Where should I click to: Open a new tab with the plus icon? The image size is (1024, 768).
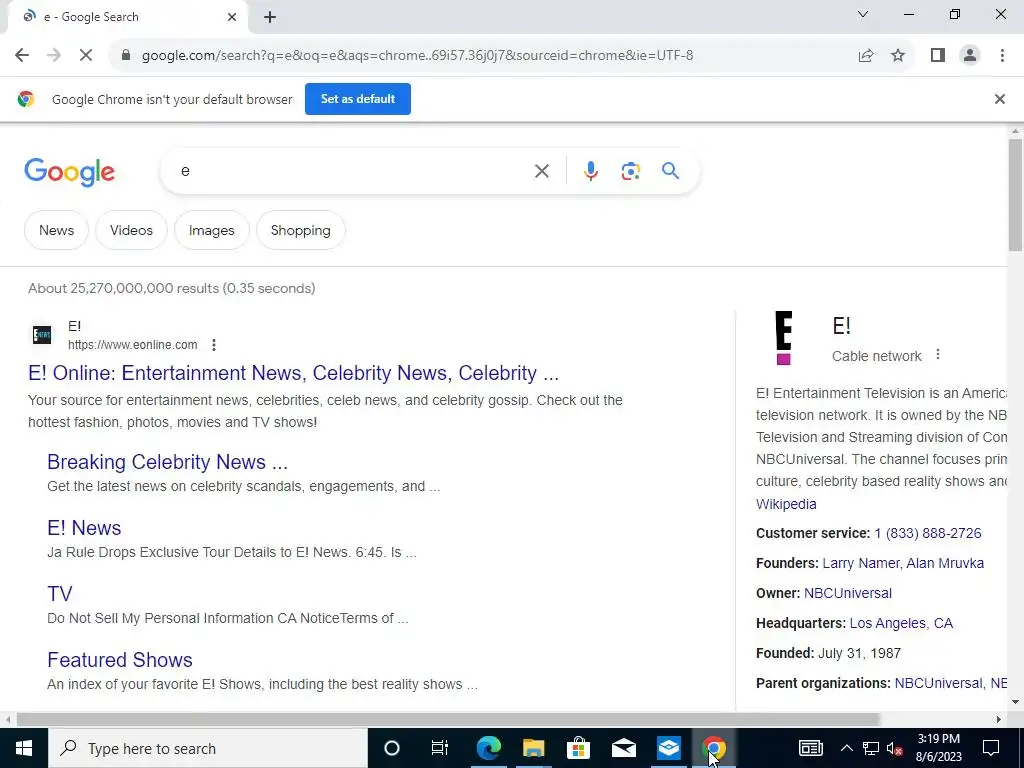[270, 18]
